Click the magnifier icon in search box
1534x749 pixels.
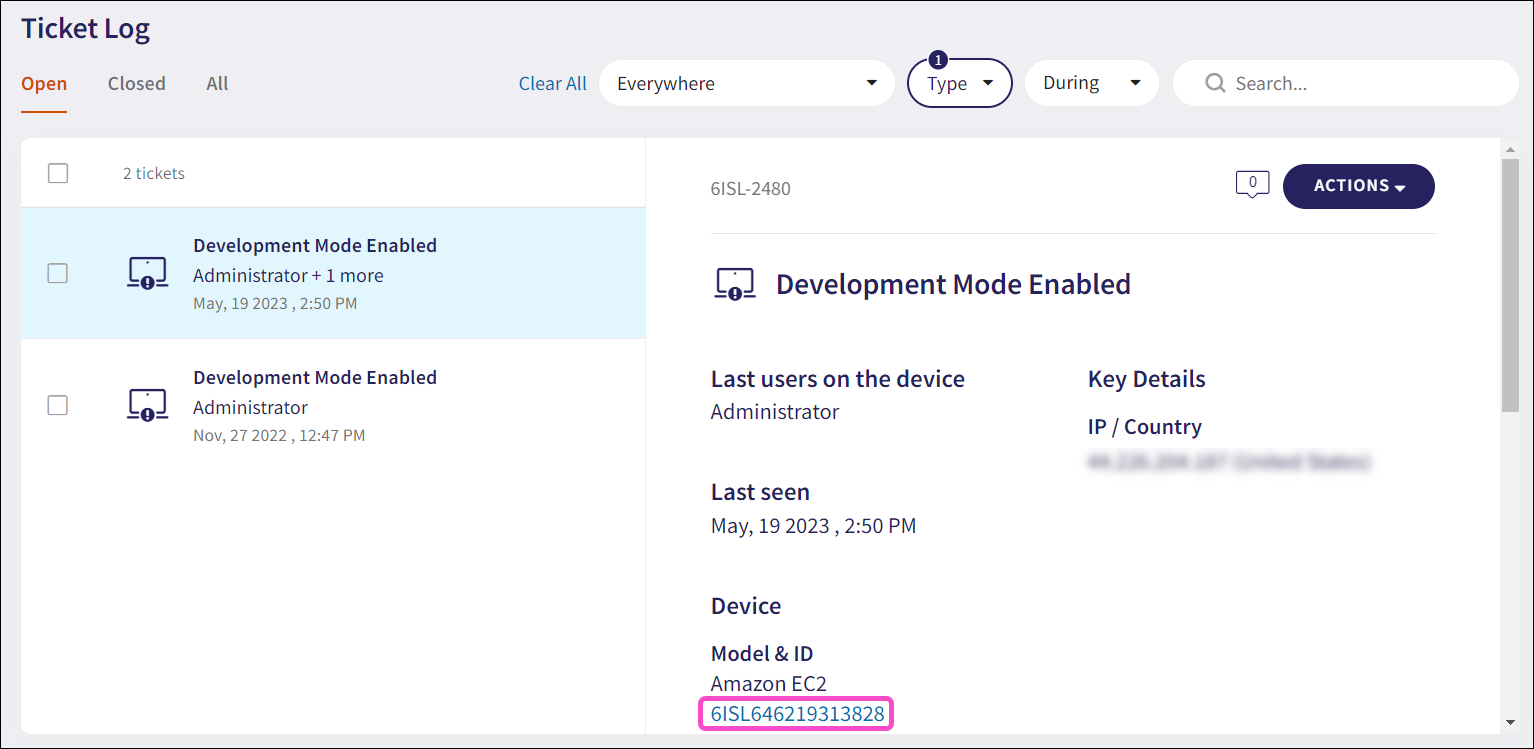(1215, 83)
